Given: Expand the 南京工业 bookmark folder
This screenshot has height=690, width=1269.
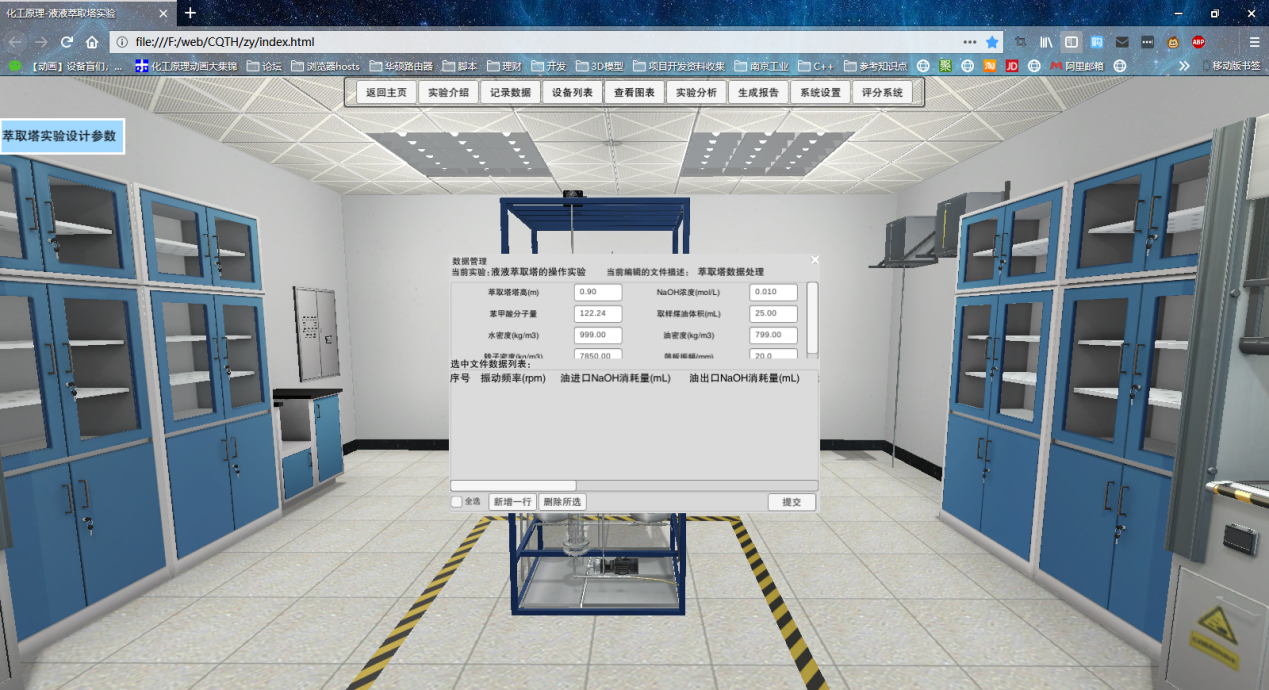Looking at the screenshot, I should coord(761,66).
